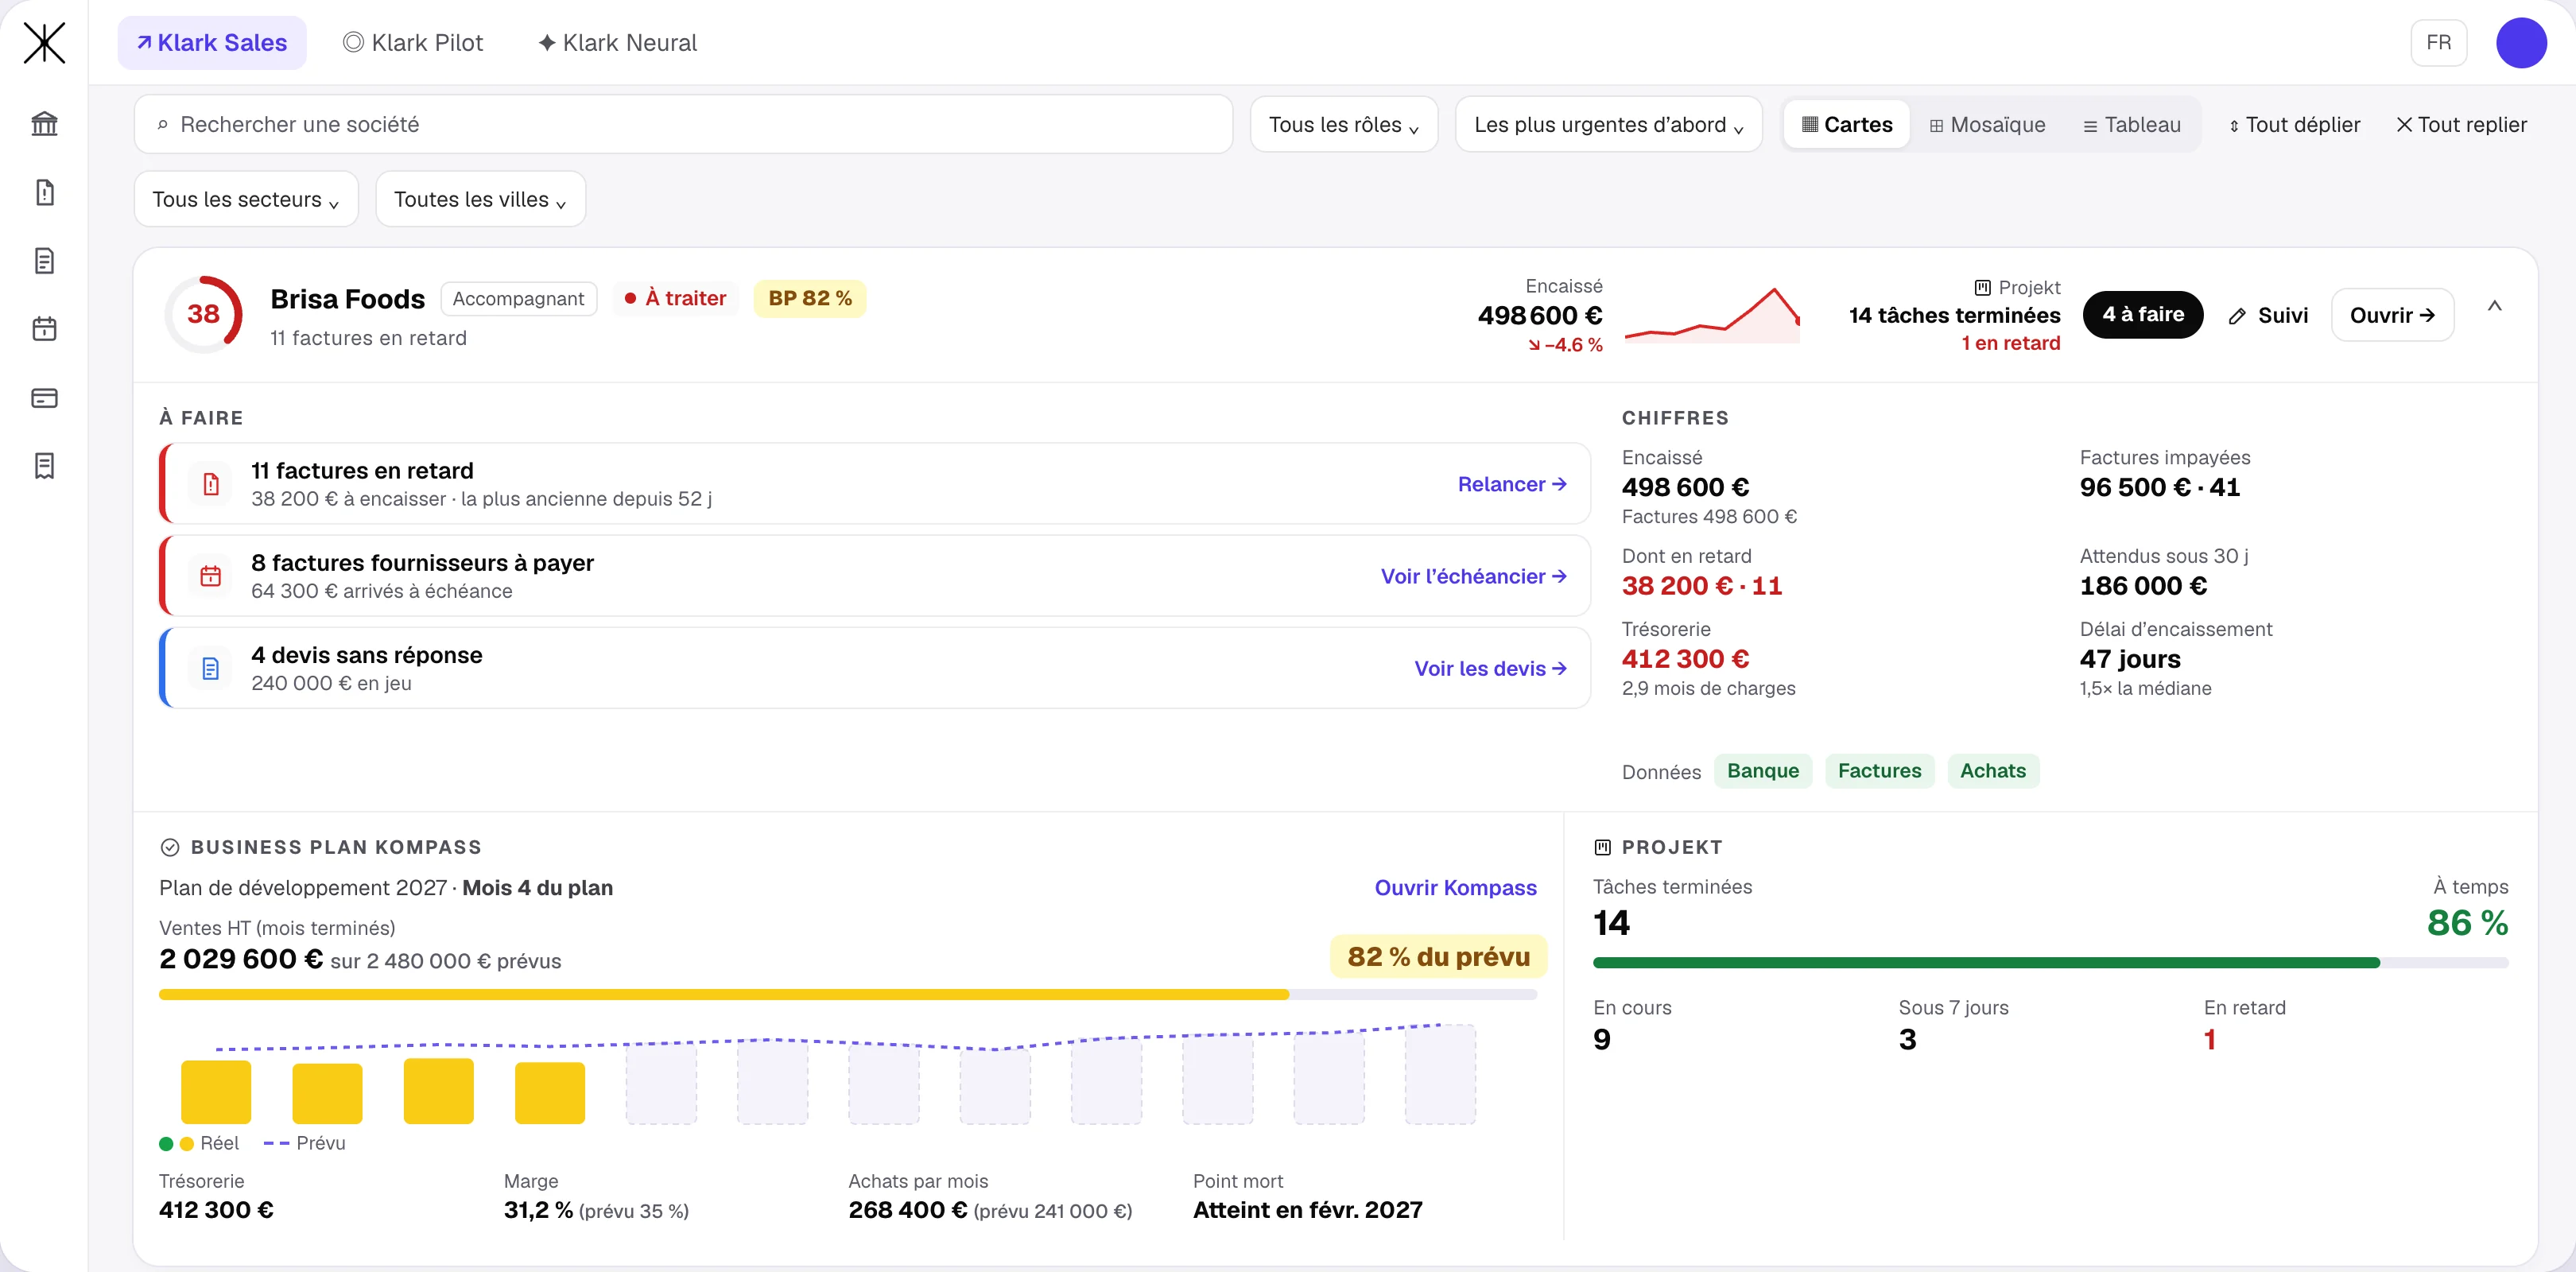Switch to the Klark Sales tab
Screen dimensions: 2576x1272
pos(212,43)
